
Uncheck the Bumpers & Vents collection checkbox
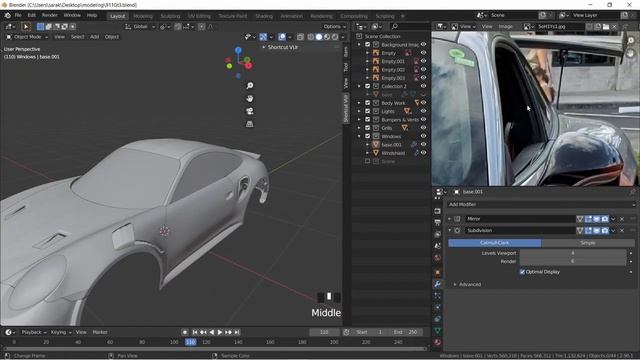point(367,120)
